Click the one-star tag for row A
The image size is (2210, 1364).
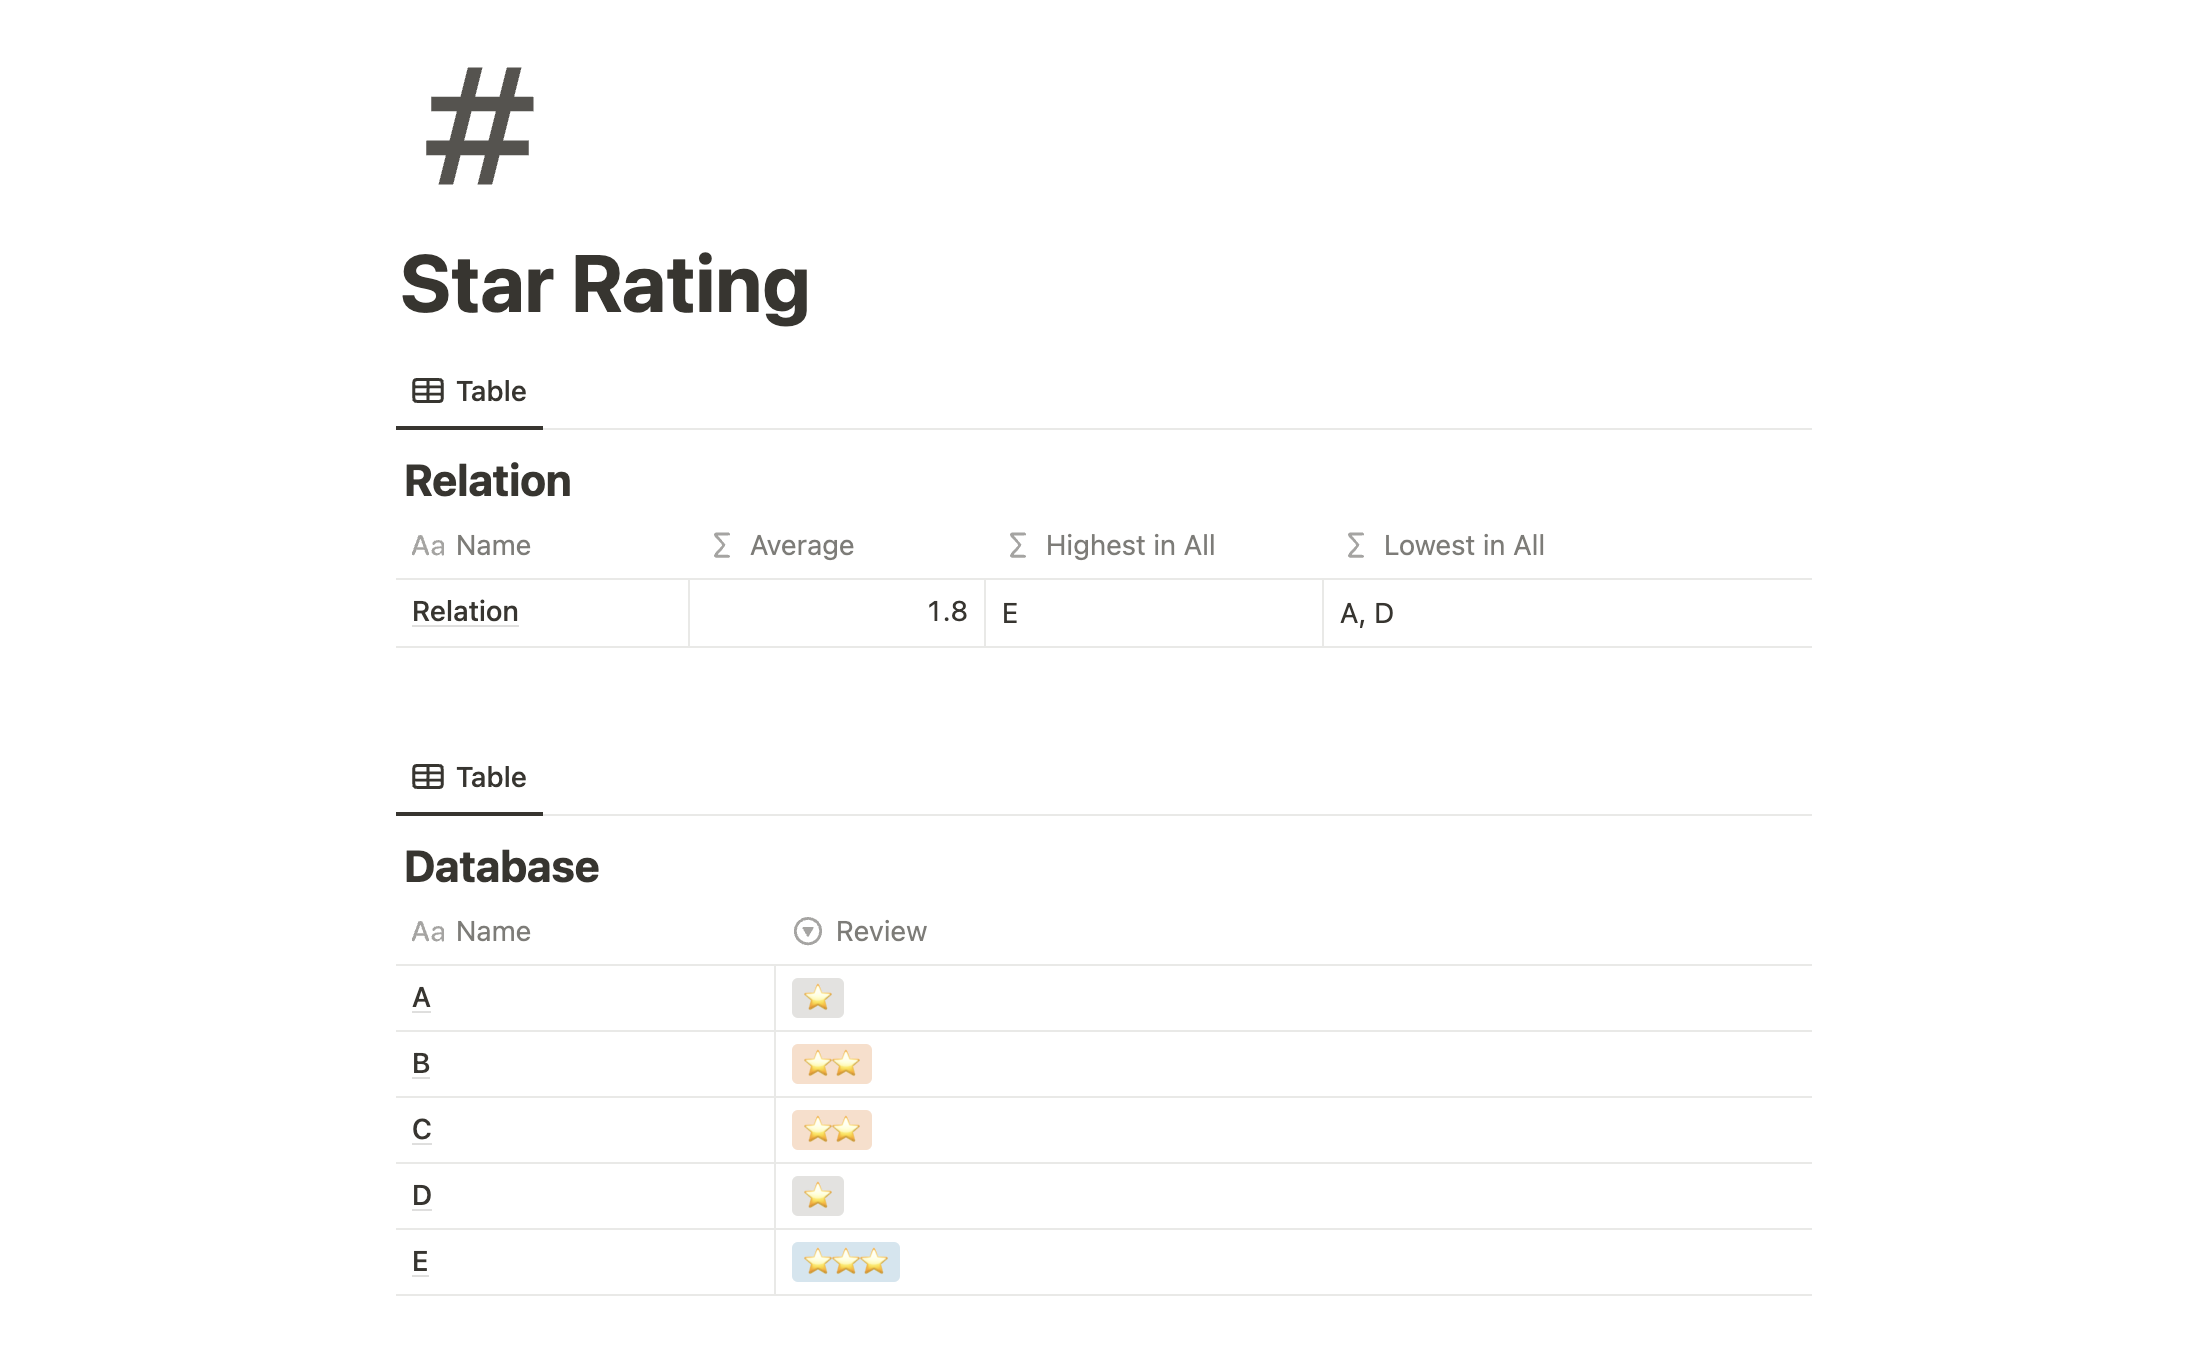click(x=818, y=998)
